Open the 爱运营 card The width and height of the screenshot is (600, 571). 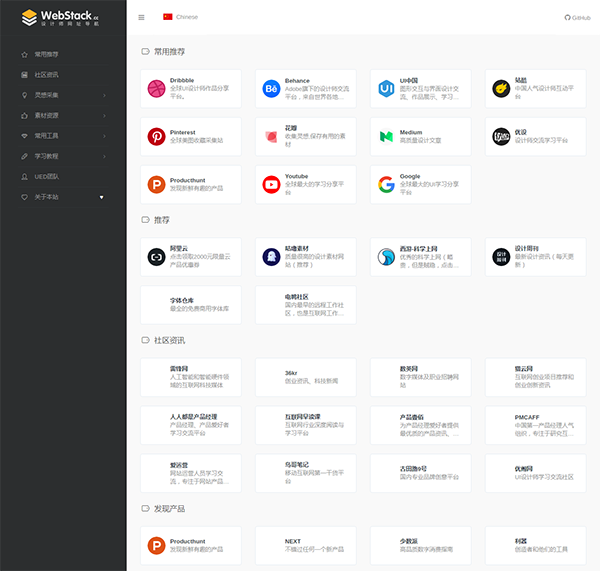tap(191, 473)
